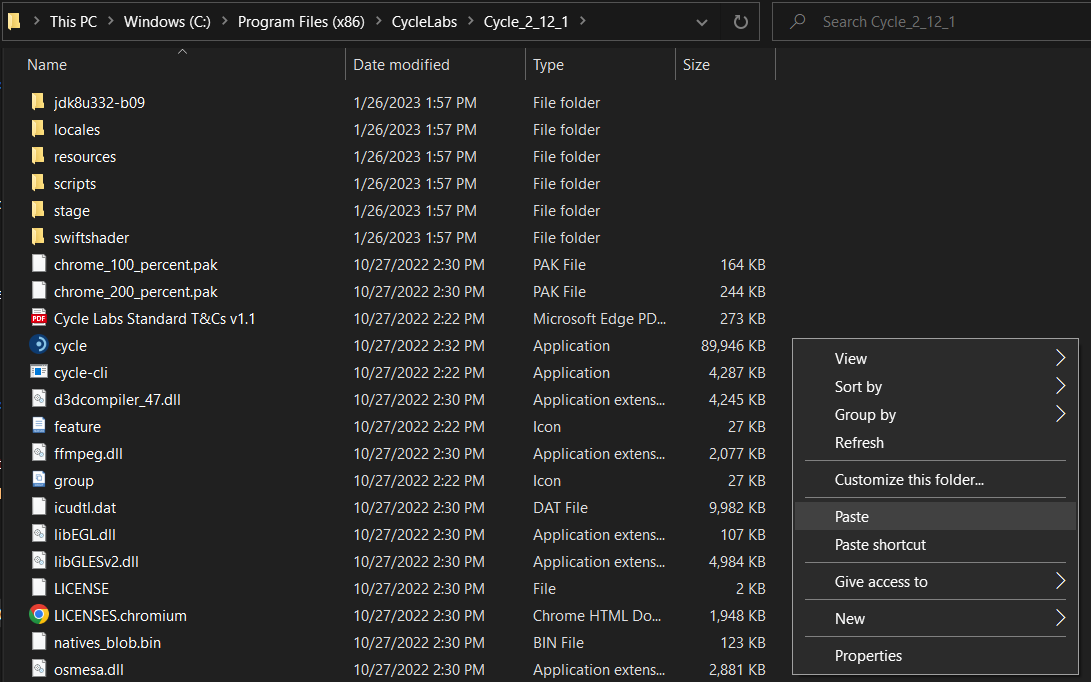The width and height of the screenshot is (1091, 682).
Task: Sort by Size column header
Action: (696, 65)
